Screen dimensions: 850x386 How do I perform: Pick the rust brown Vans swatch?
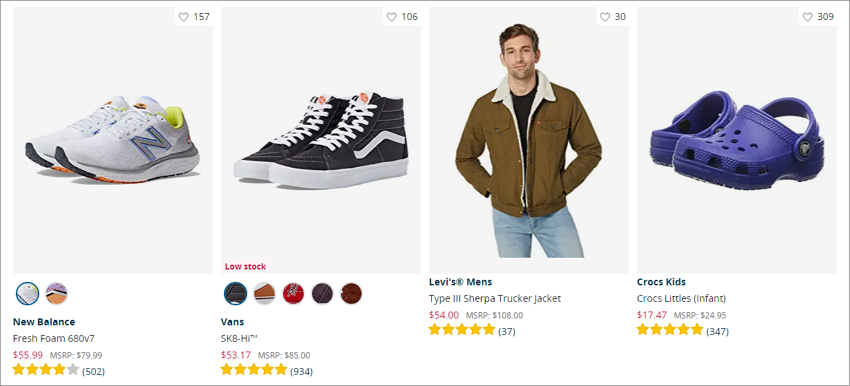(351, 293)
